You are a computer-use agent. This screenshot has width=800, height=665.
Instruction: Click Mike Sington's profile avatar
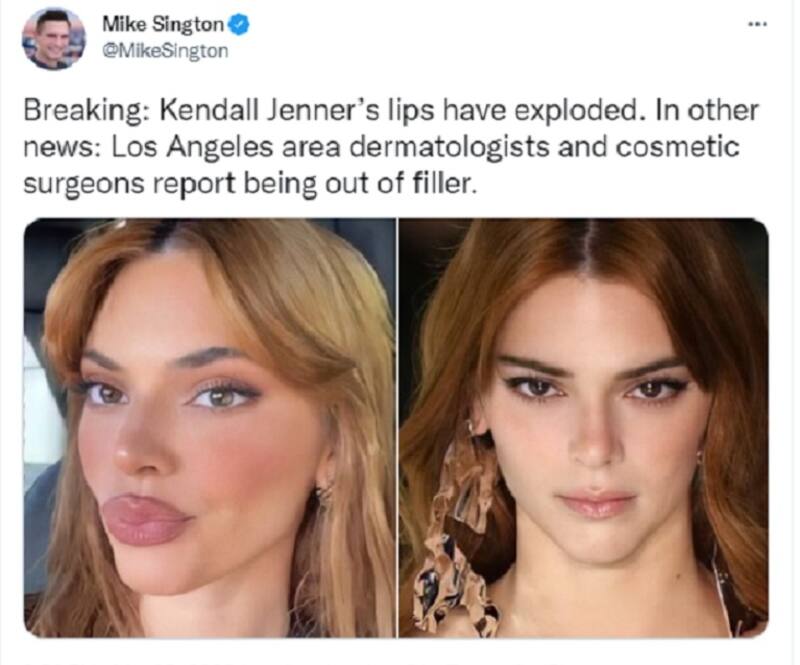pos(54,38)
